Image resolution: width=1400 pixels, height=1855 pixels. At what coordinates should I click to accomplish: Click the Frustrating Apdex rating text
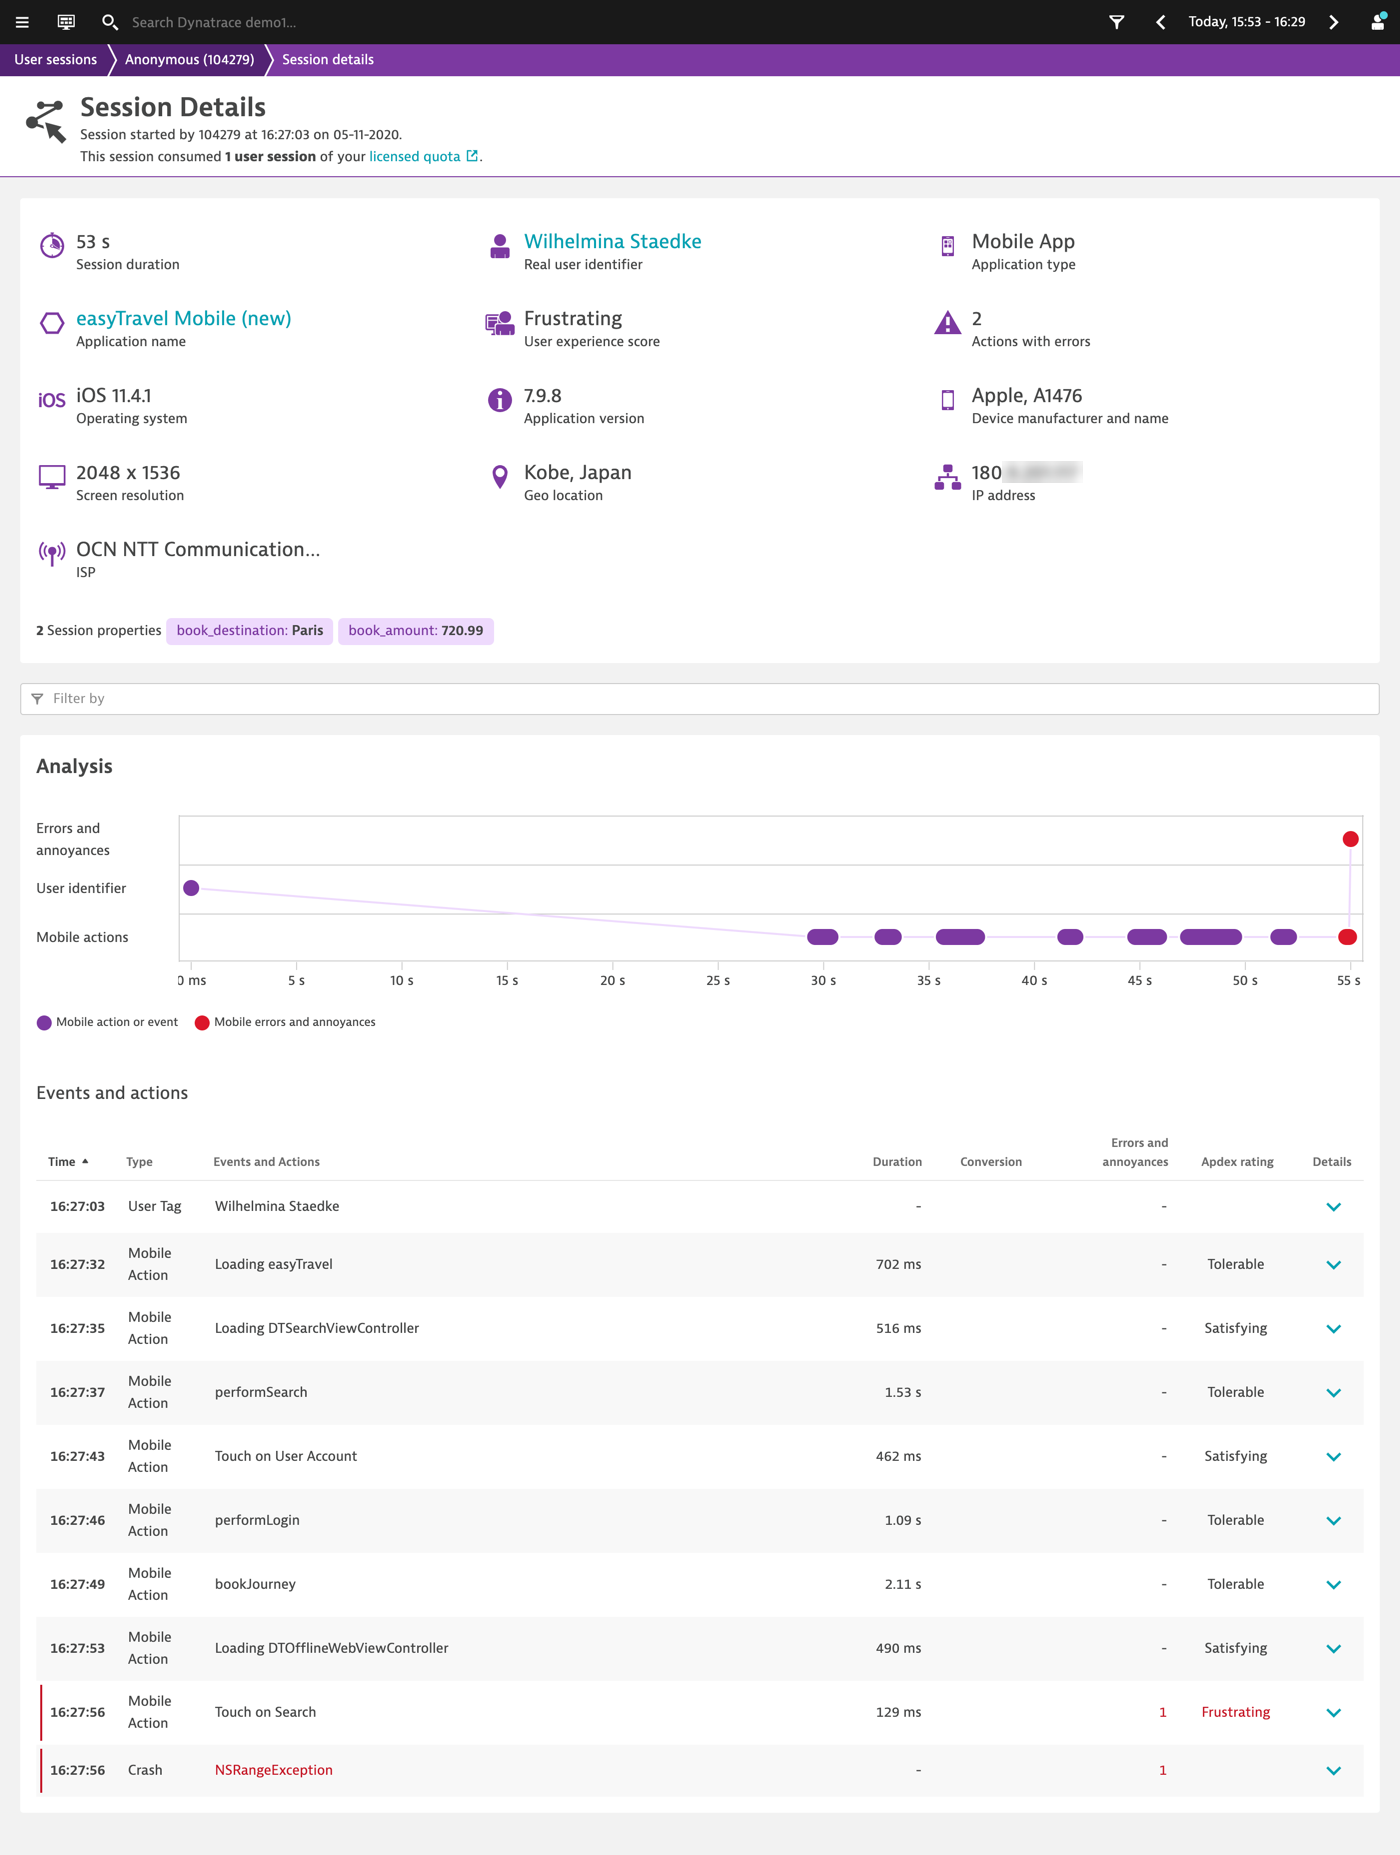tap(1235, 1712)
